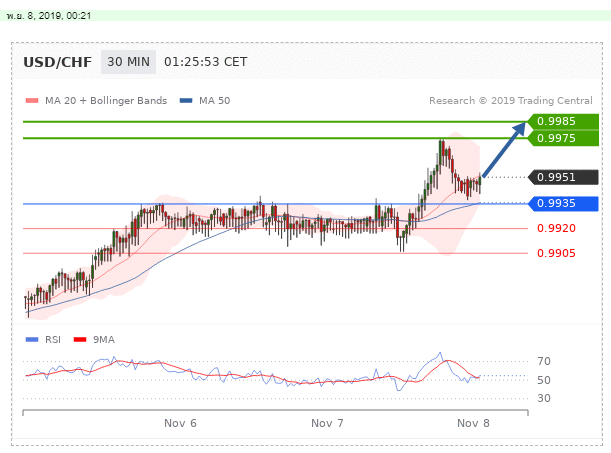Click the Research © 2019 Trading Central credit
The image size is (611, 453).
point(510,101)
